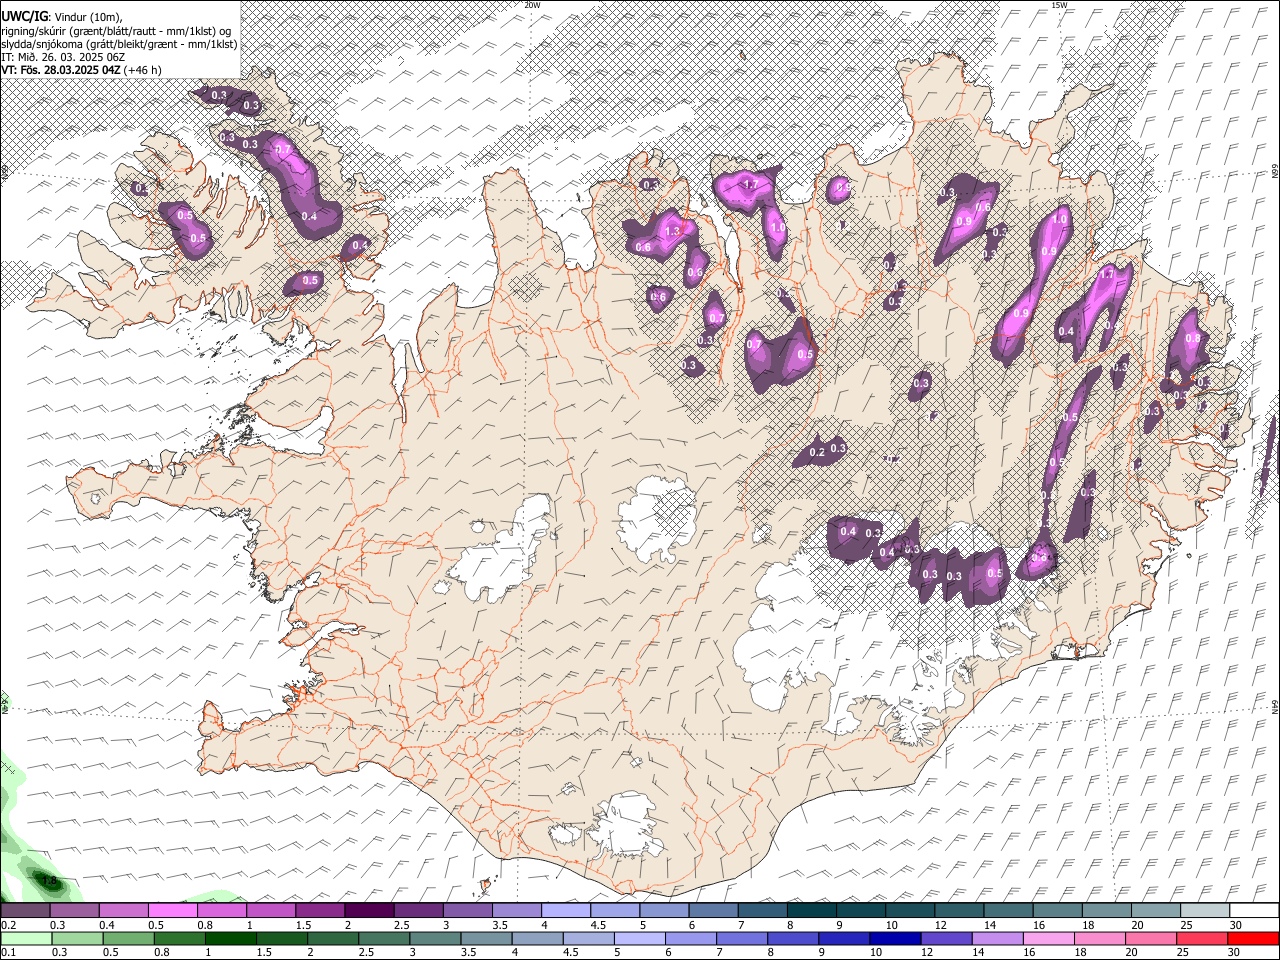Viewport: 1280px width, 960px height.
Task: Click the top-row legend swatch between 3 and 3.5
Action: click(x=467, y=910)
